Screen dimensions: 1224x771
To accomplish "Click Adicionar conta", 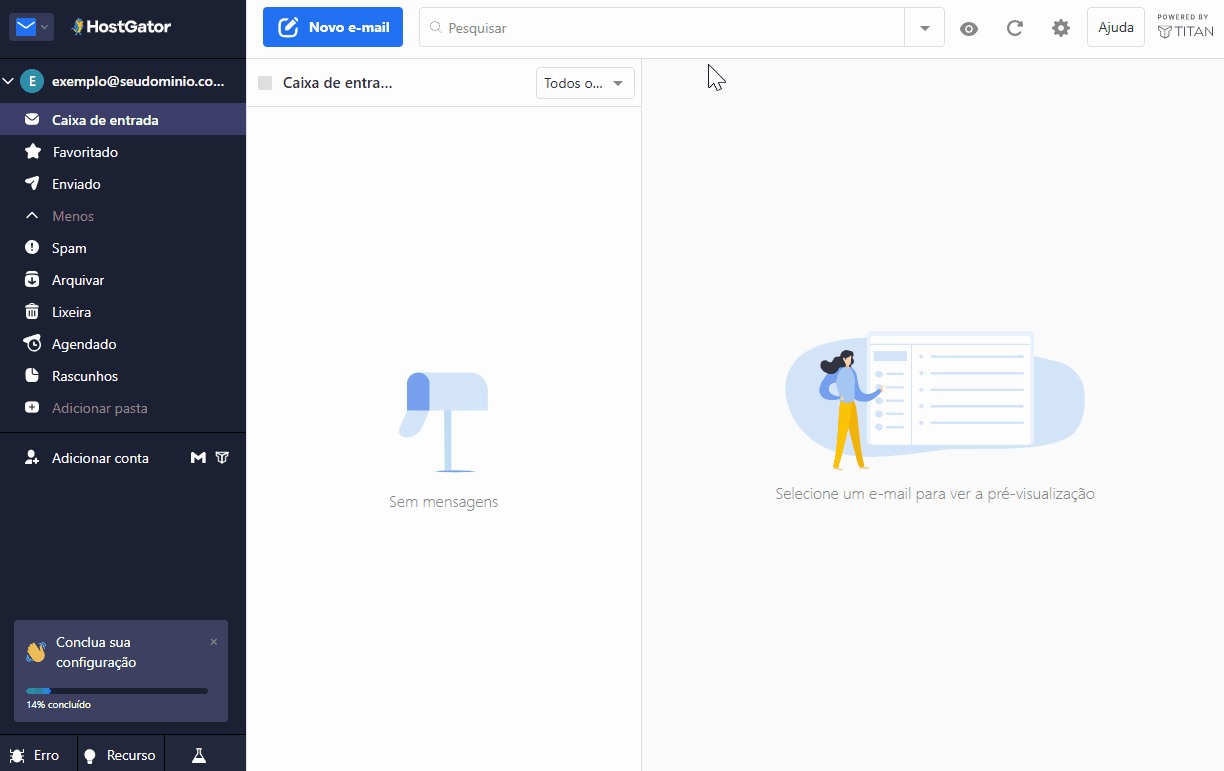I will [100, 458].
